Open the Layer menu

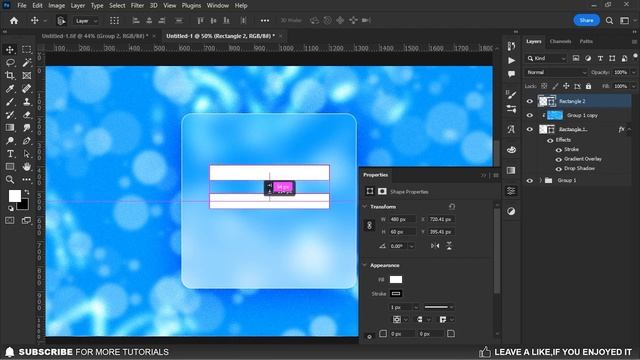[78, 6]
